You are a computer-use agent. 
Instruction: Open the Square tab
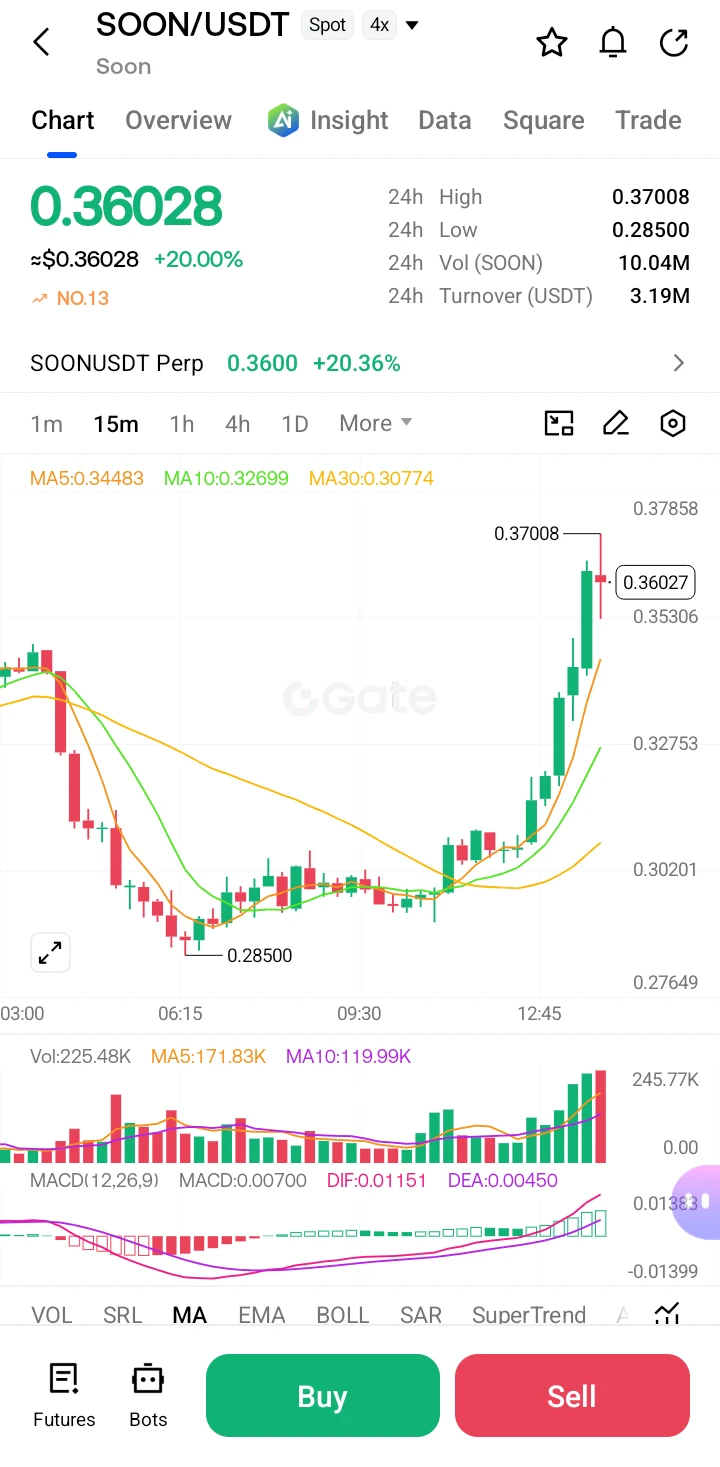point(544,120)
